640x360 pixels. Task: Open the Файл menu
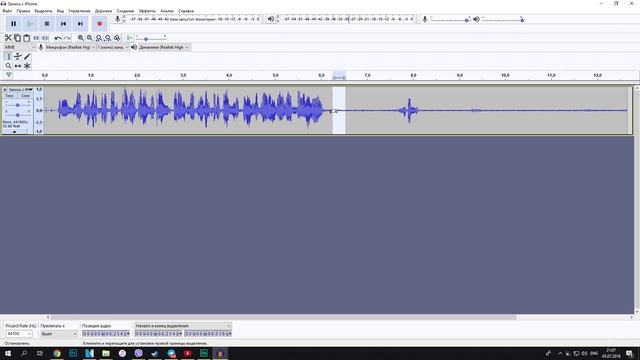7,11
